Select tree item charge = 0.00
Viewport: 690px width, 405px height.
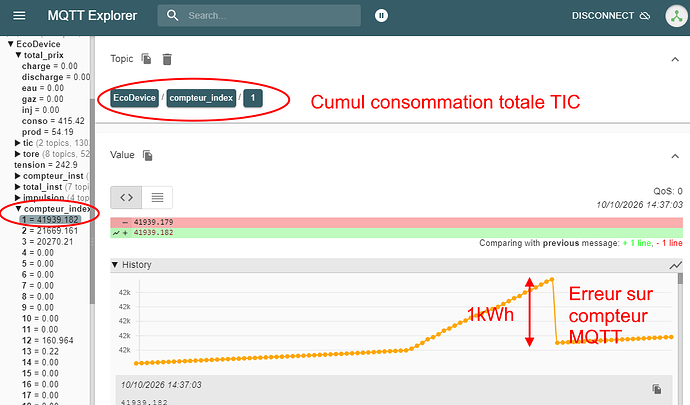point(50,66)
